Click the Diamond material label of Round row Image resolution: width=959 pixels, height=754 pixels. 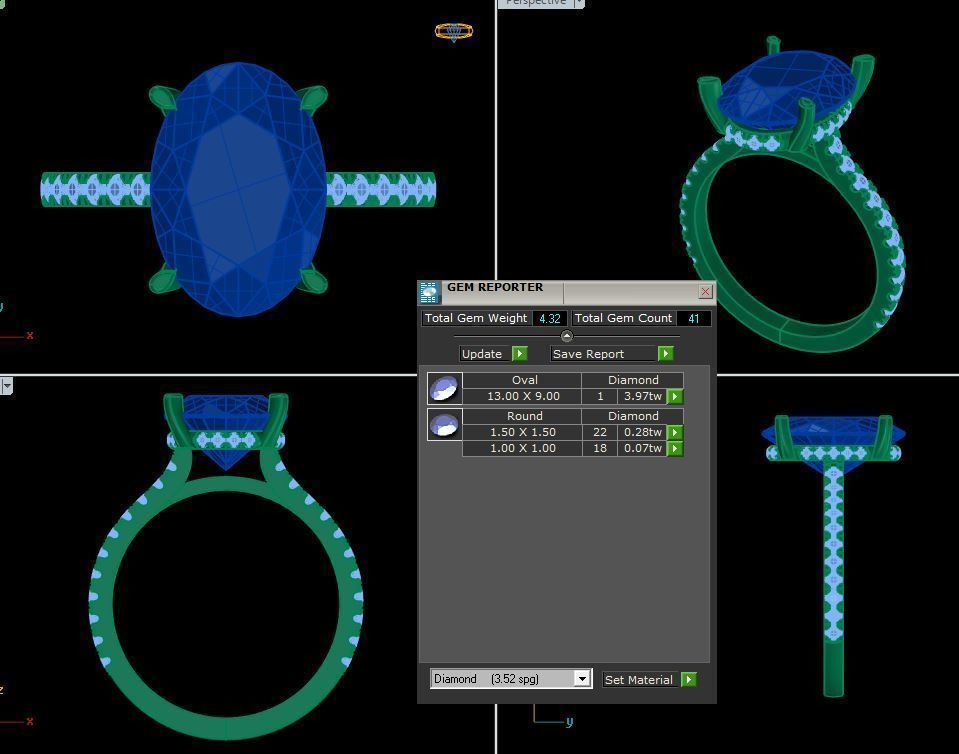(x=633, y=416)
